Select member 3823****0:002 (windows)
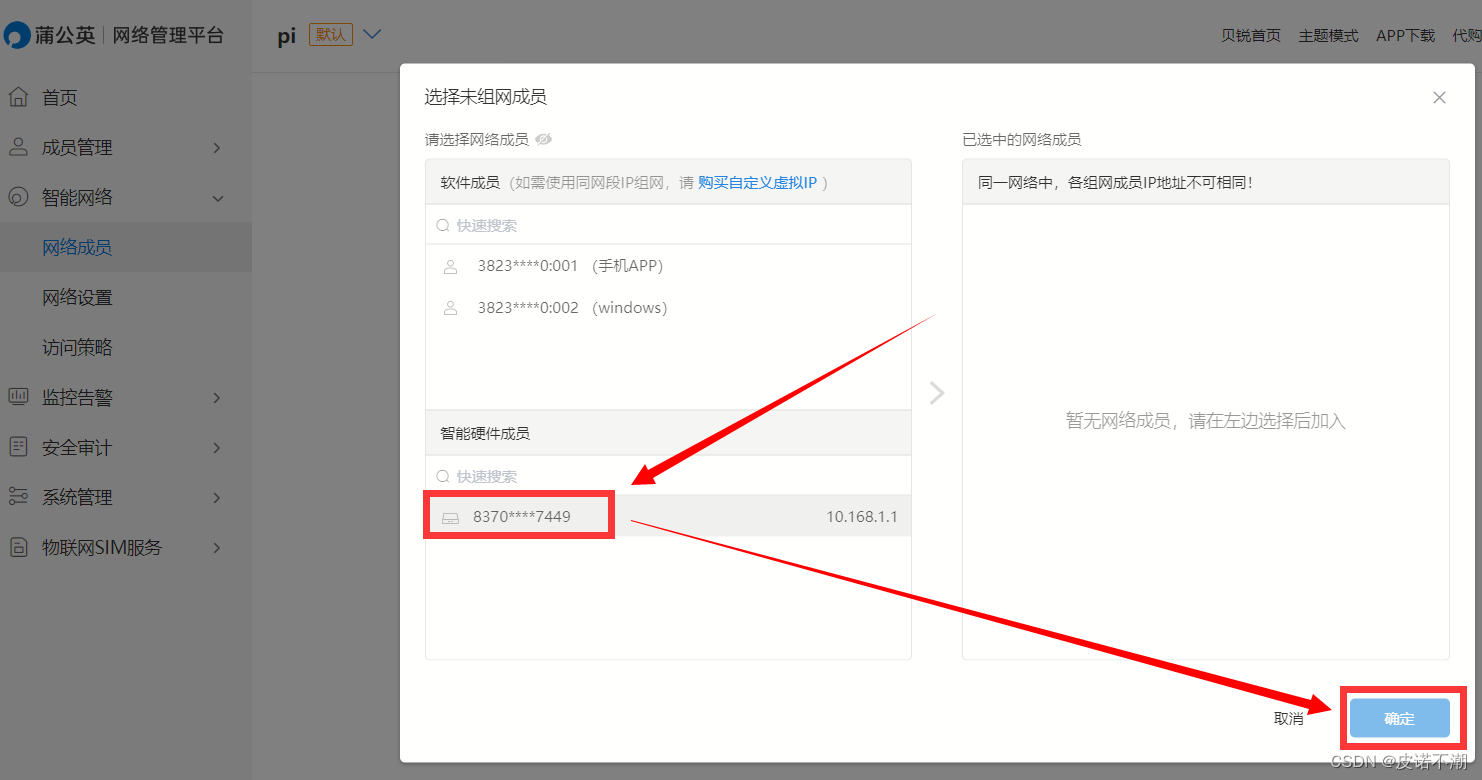This screenshot has width=1482, height=780. (x=668, y=308)
